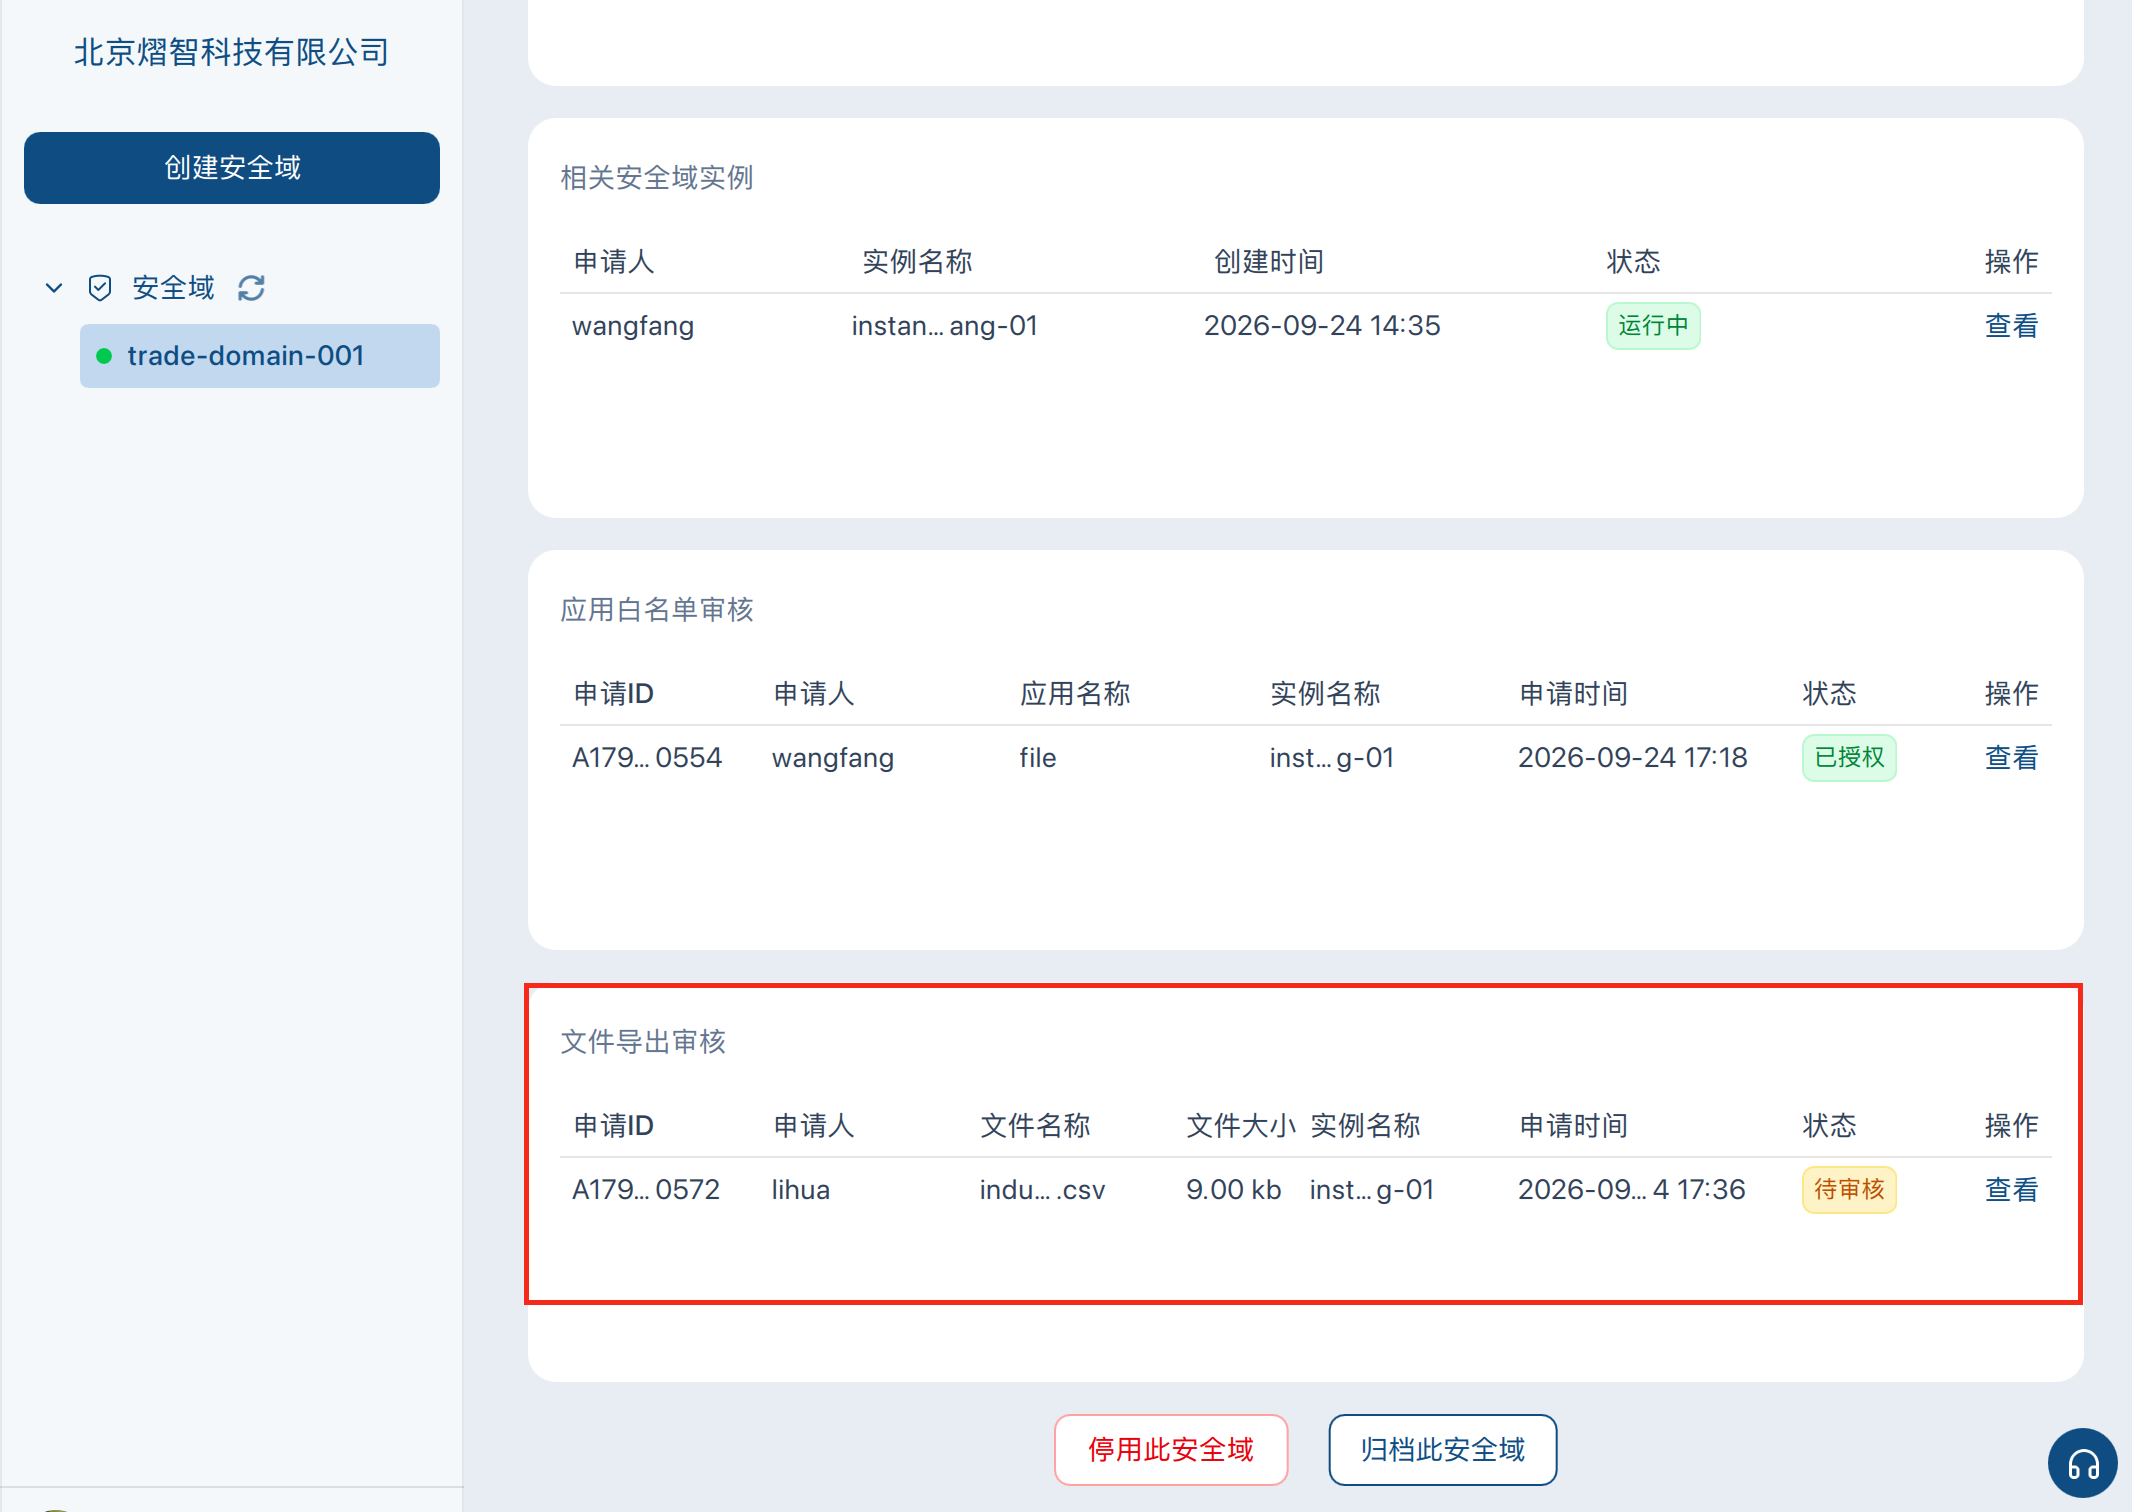Click the 应用白名单审核 section heading
The image size is (2132, 1512).
pos(657,610)
